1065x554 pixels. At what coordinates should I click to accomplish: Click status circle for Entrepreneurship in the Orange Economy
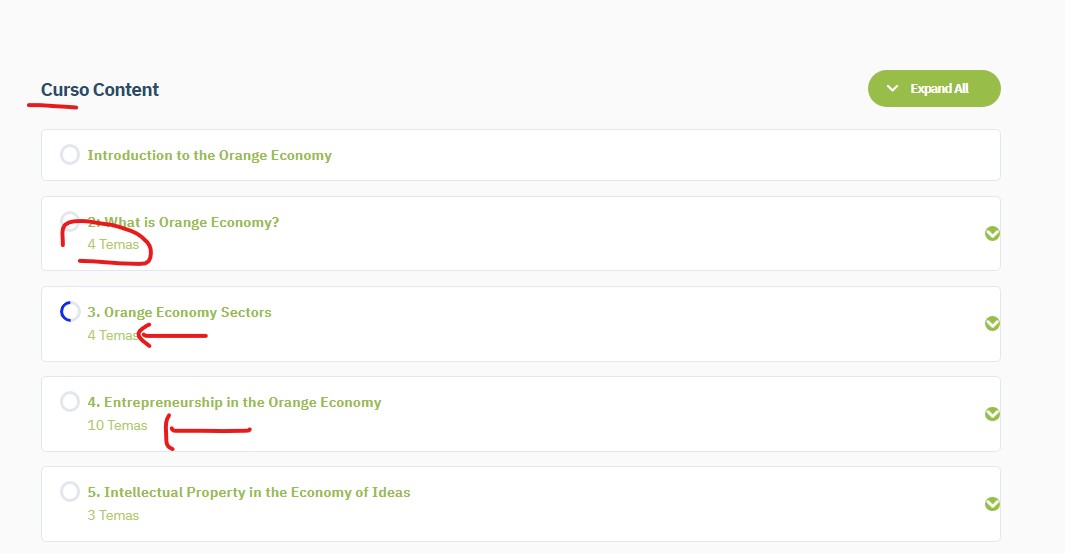tap(70, 401)
